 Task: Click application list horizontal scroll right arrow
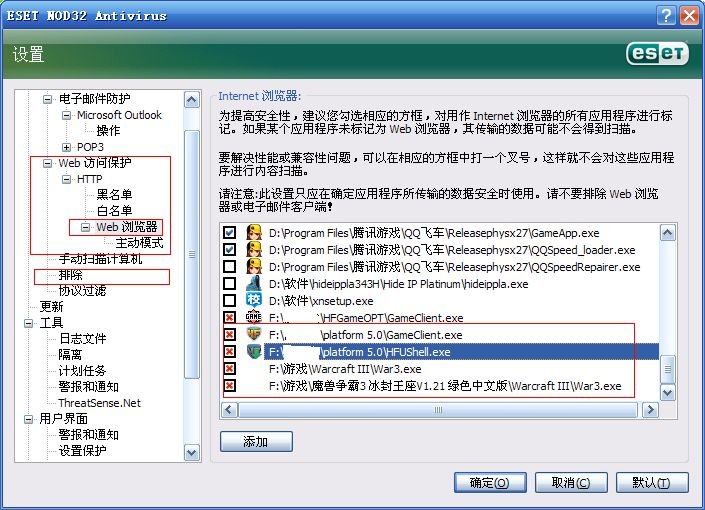(650, 410)
